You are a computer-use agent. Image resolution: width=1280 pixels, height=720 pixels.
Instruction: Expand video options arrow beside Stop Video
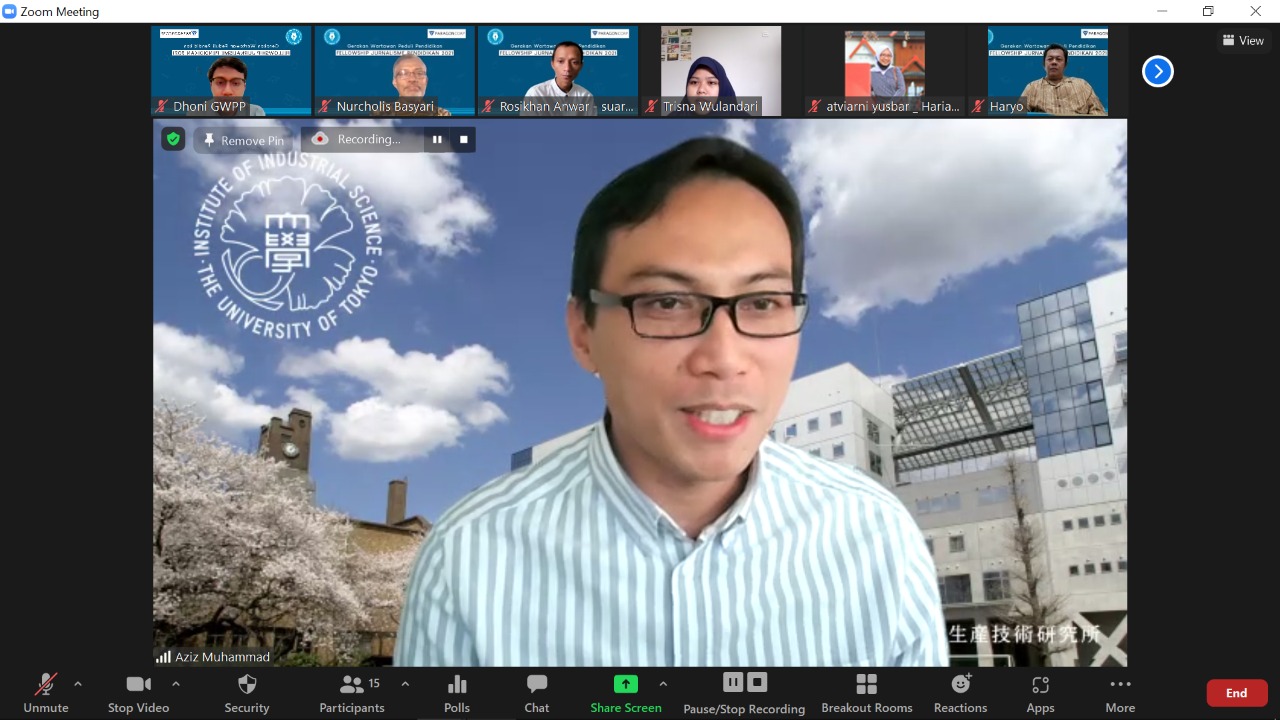(176, 684)
